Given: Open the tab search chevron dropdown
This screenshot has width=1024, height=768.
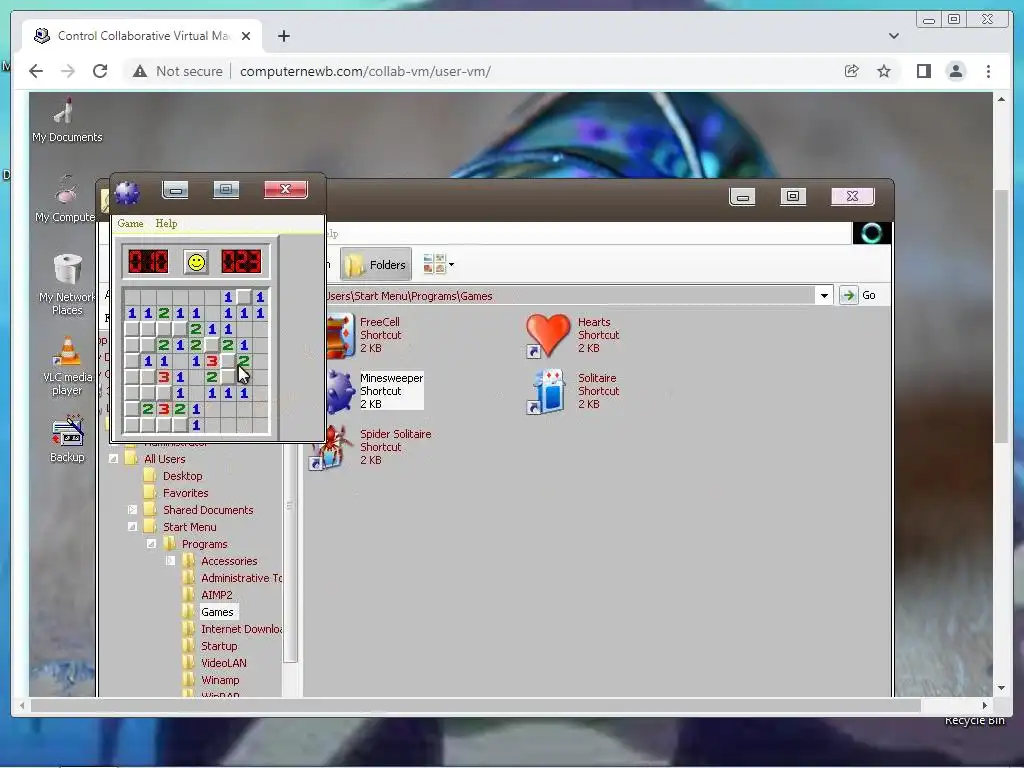Looking at the screenshot, I should click(x=893, y=36).
